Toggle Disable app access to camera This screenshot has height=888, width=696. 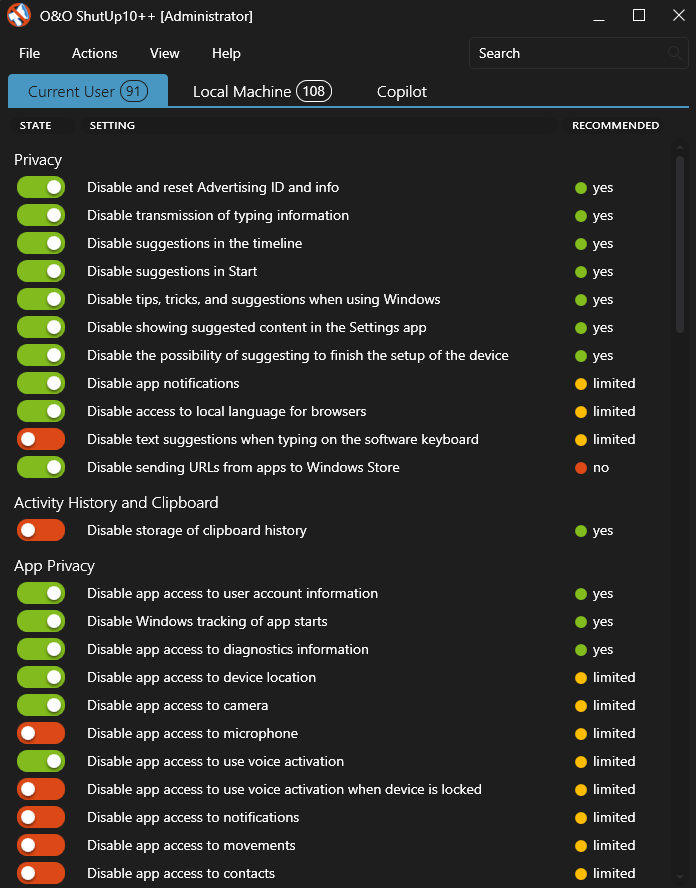[41, 706]
